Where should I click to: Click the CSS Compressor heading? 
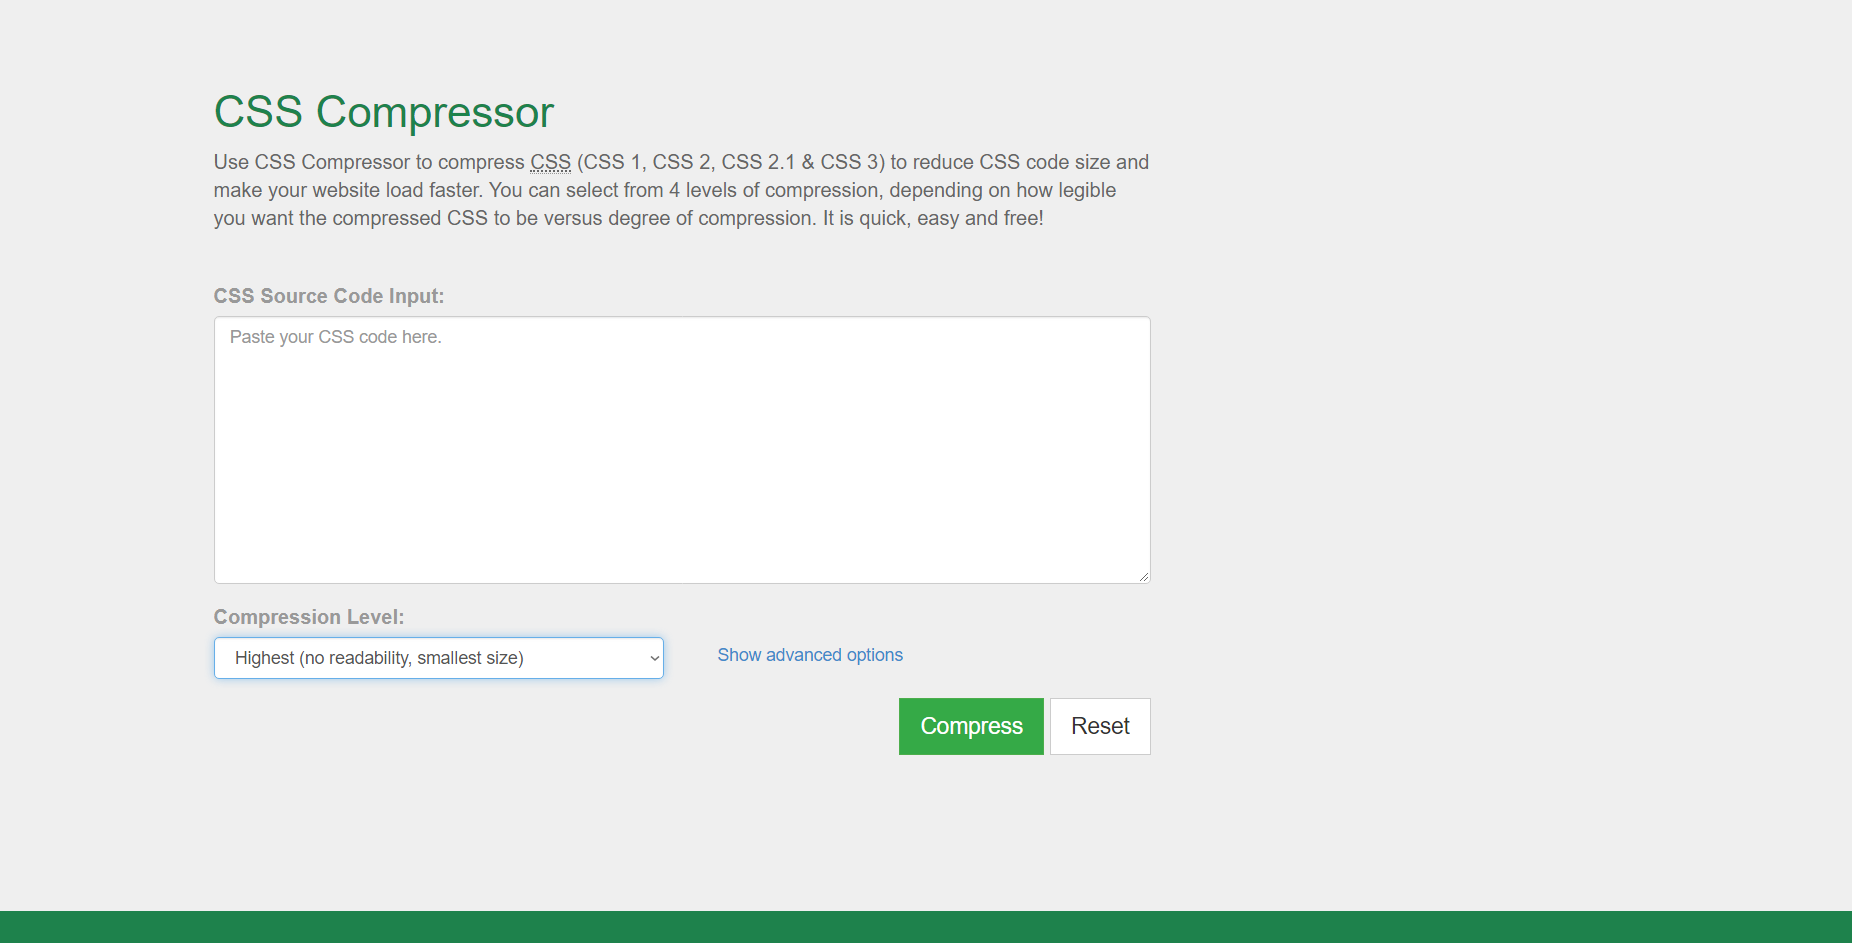pos(384,112)
